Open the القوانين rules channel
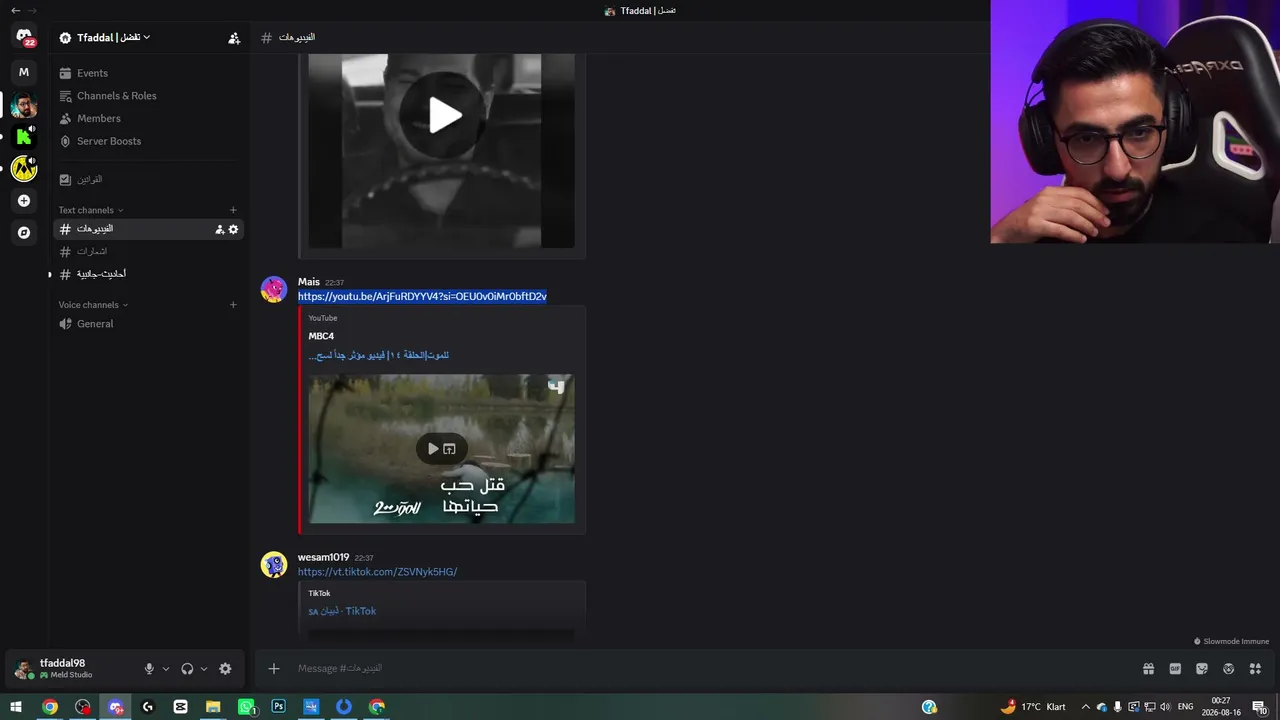 click(x=150, y=179)
